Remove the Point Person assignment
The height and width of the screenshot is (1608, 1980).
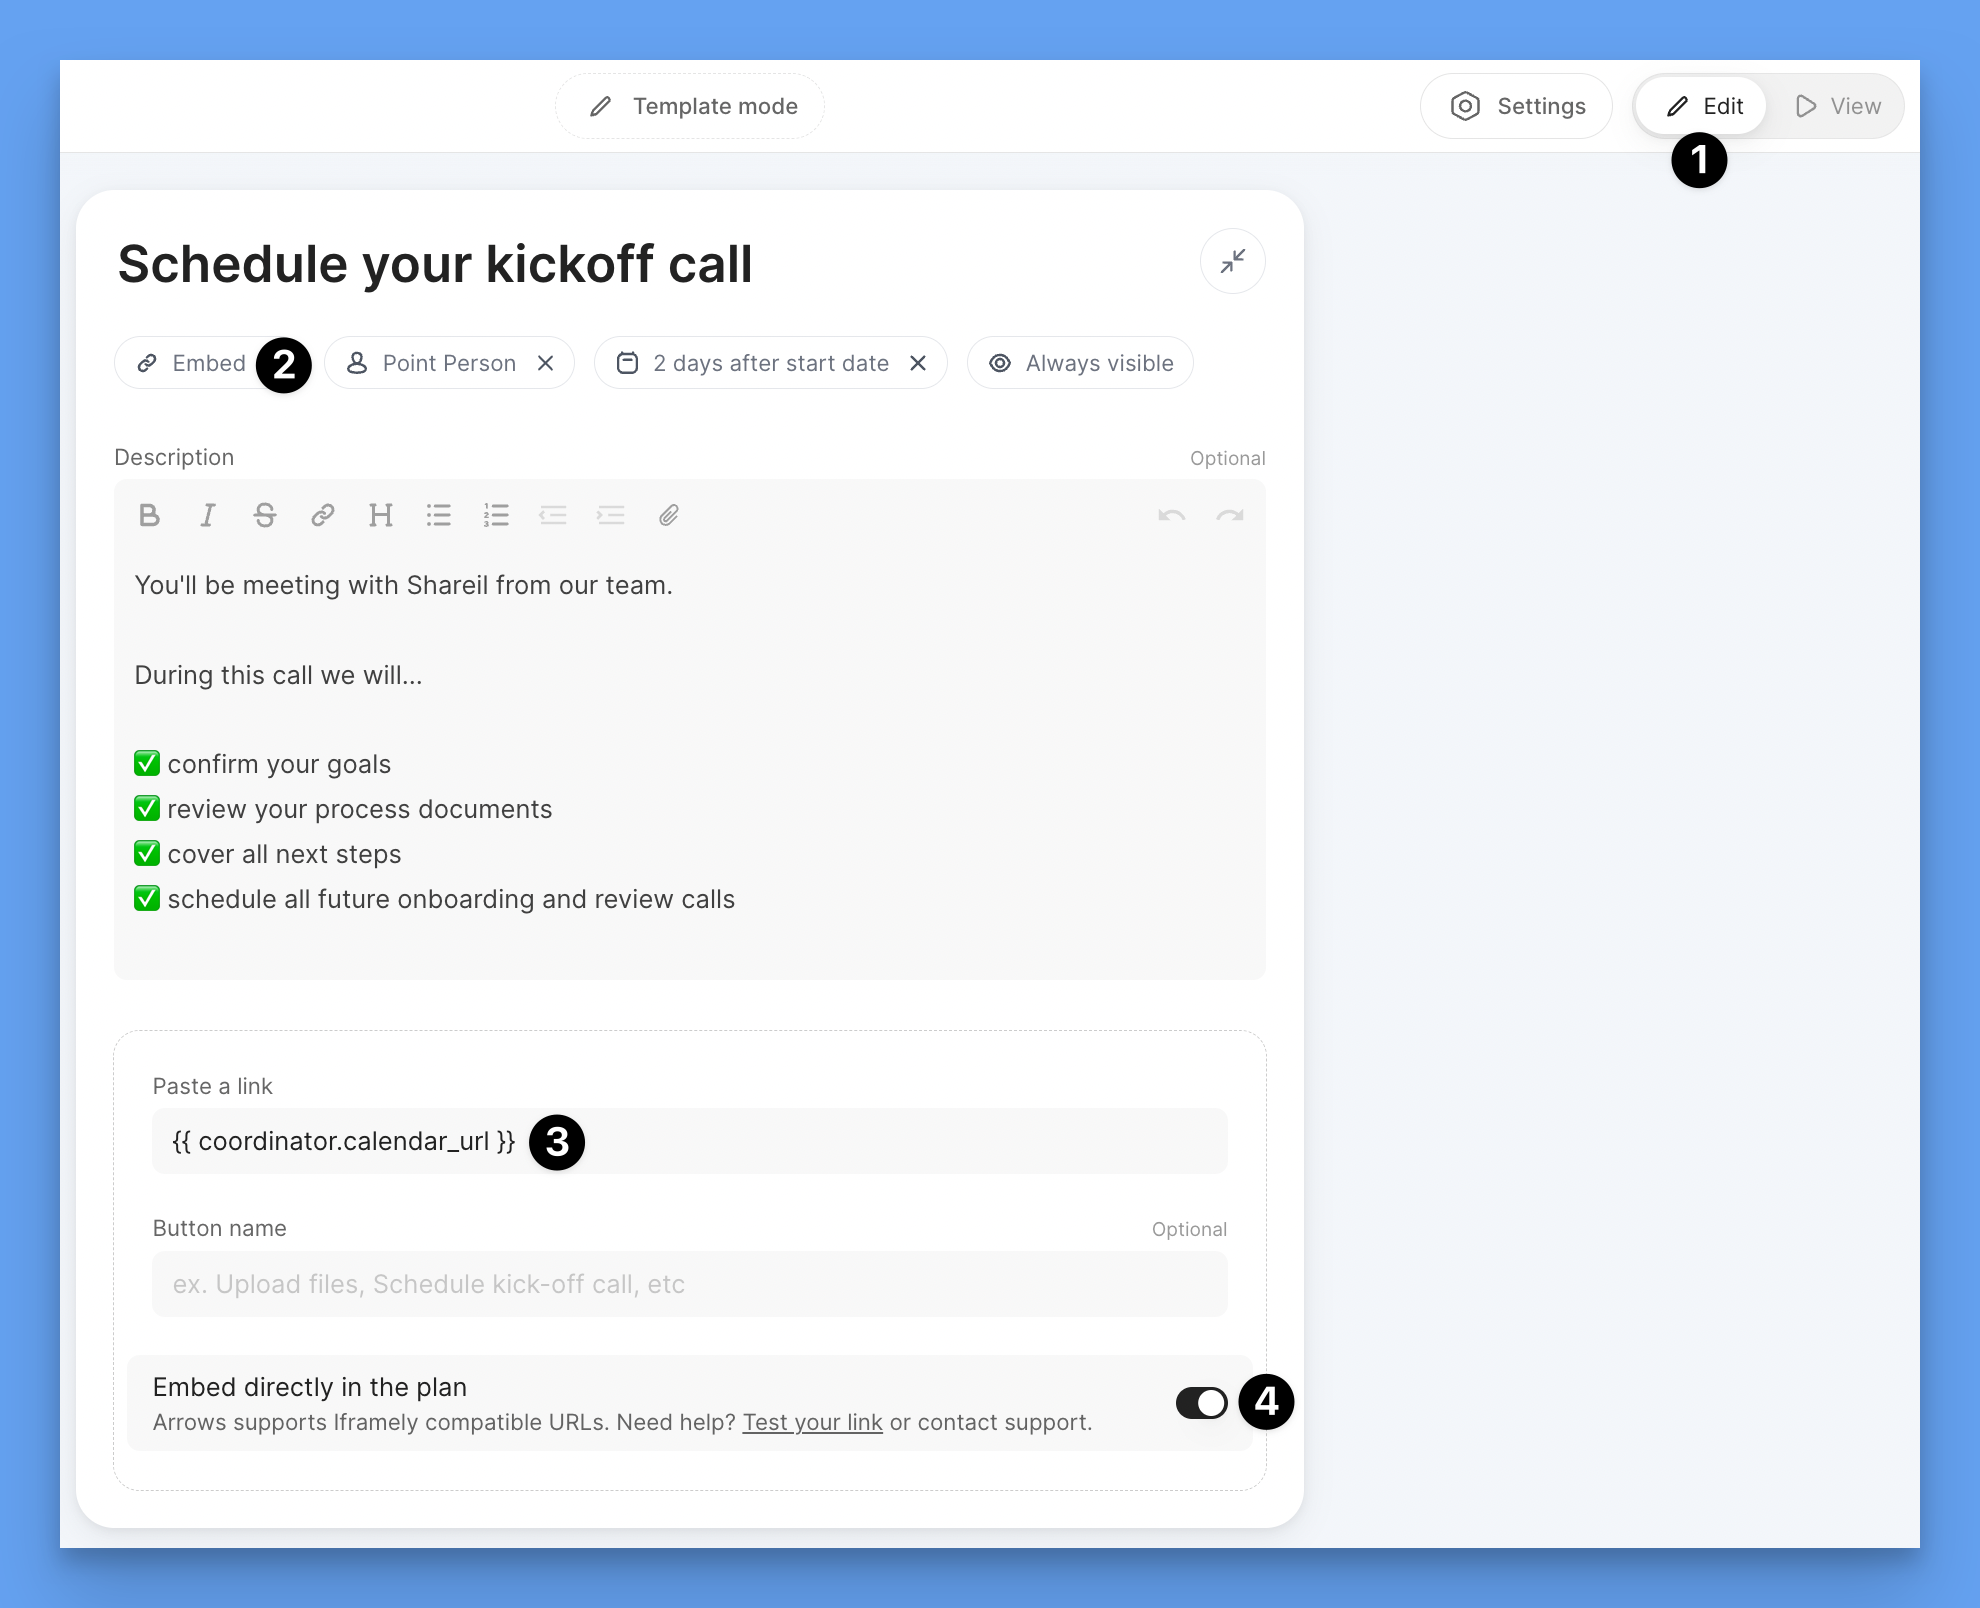click(546, 363)
